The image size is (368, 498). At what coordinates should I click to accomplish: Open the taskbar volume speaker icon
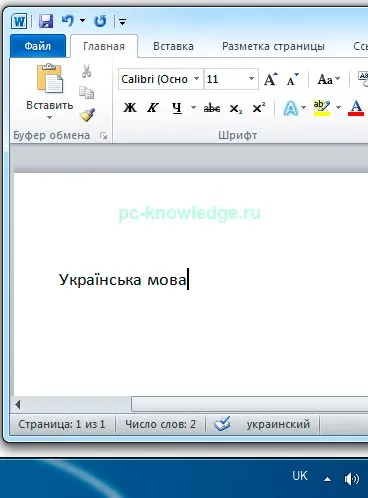coord(352,479)
